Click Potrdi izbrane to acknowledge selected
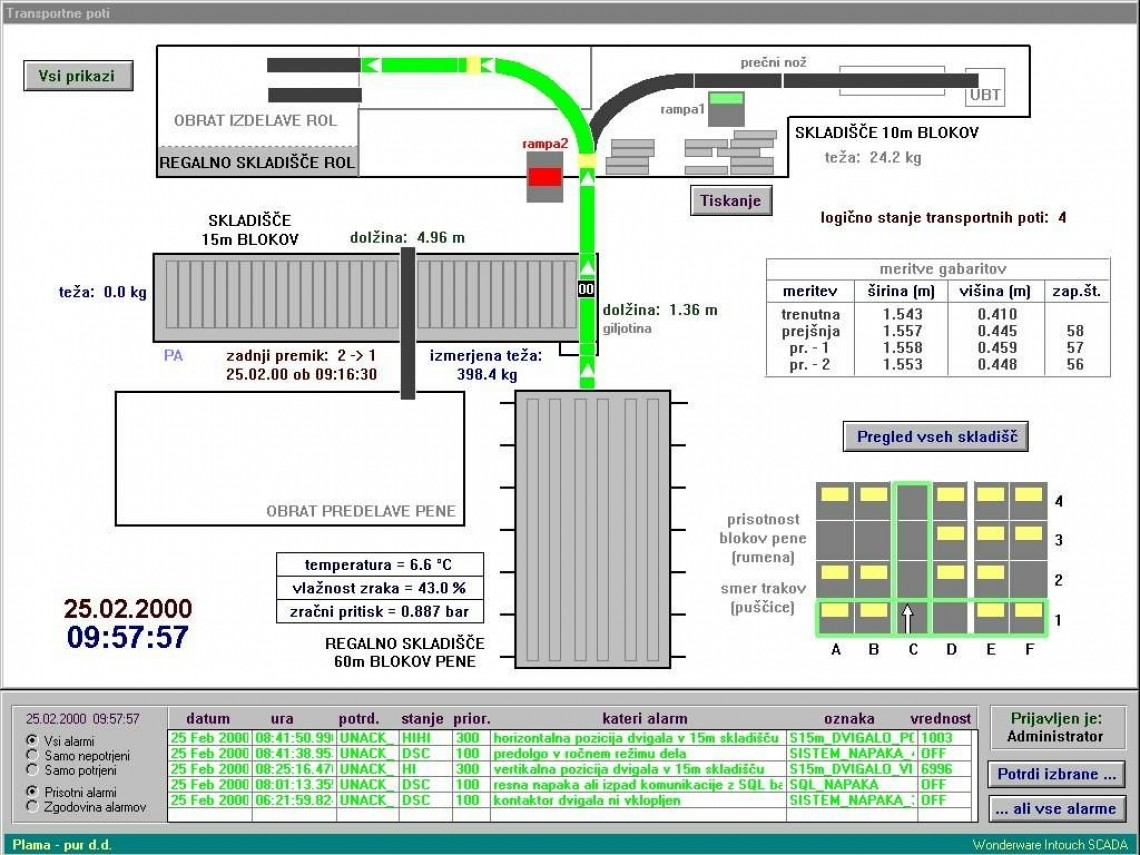This screenshot has width=1140, height=855. tap(1057, 774)
